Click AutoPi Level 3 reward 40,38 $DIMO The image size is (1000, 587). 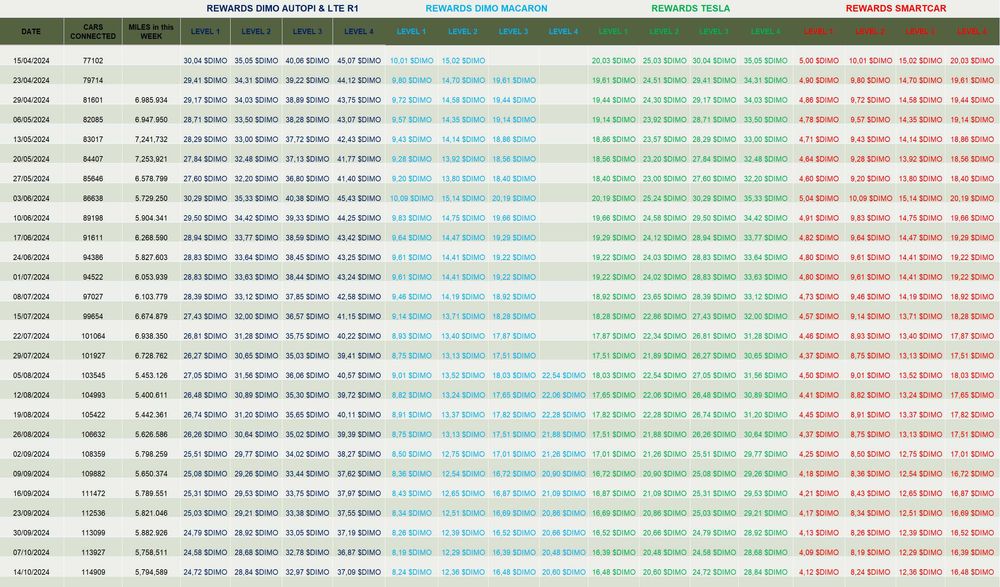click(x=307, y=198)
